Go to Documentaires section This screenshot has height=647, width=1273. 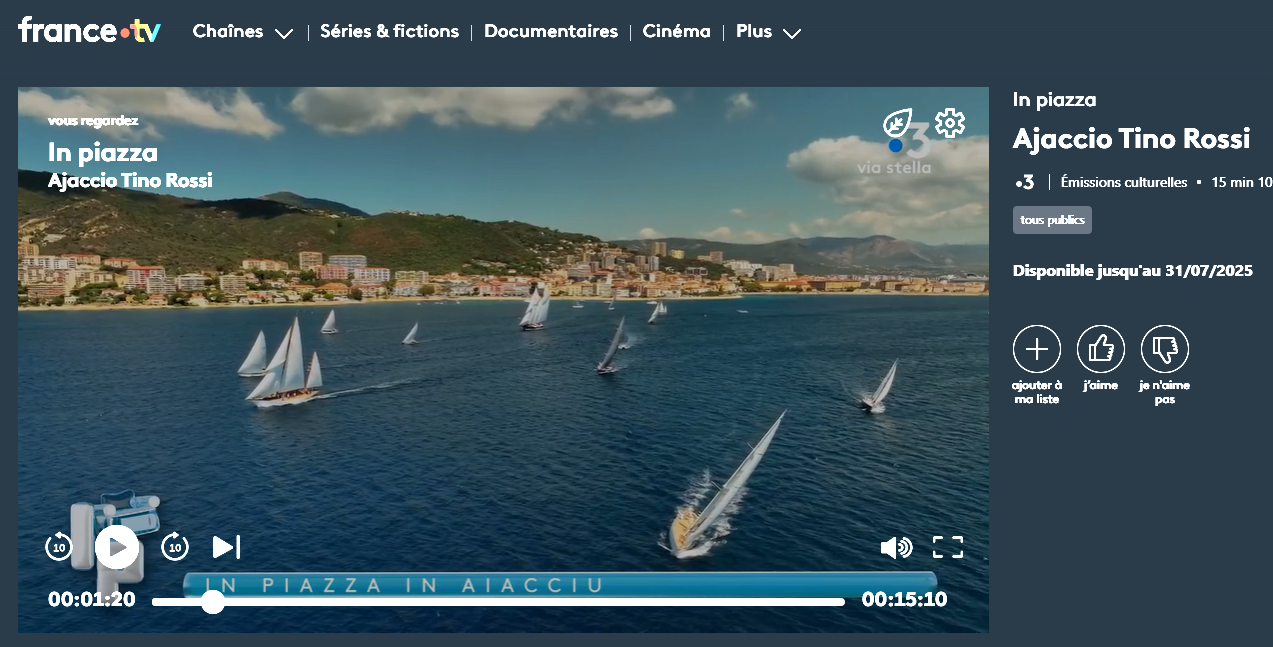(x=550, y=32)
